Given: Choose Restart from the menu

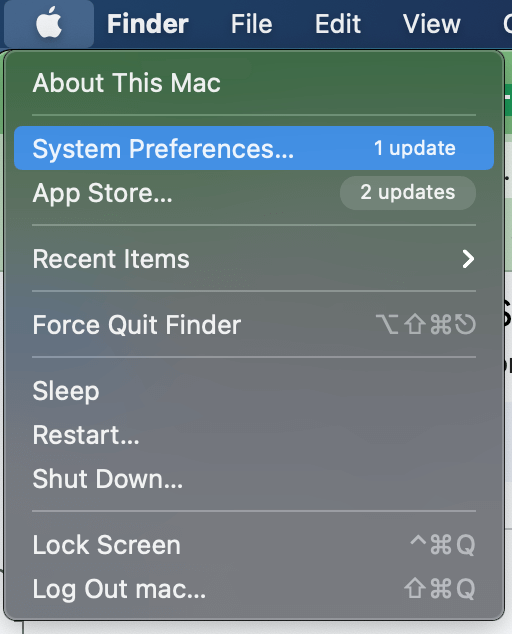Looking at the screenshot, I should coord(254,435).
